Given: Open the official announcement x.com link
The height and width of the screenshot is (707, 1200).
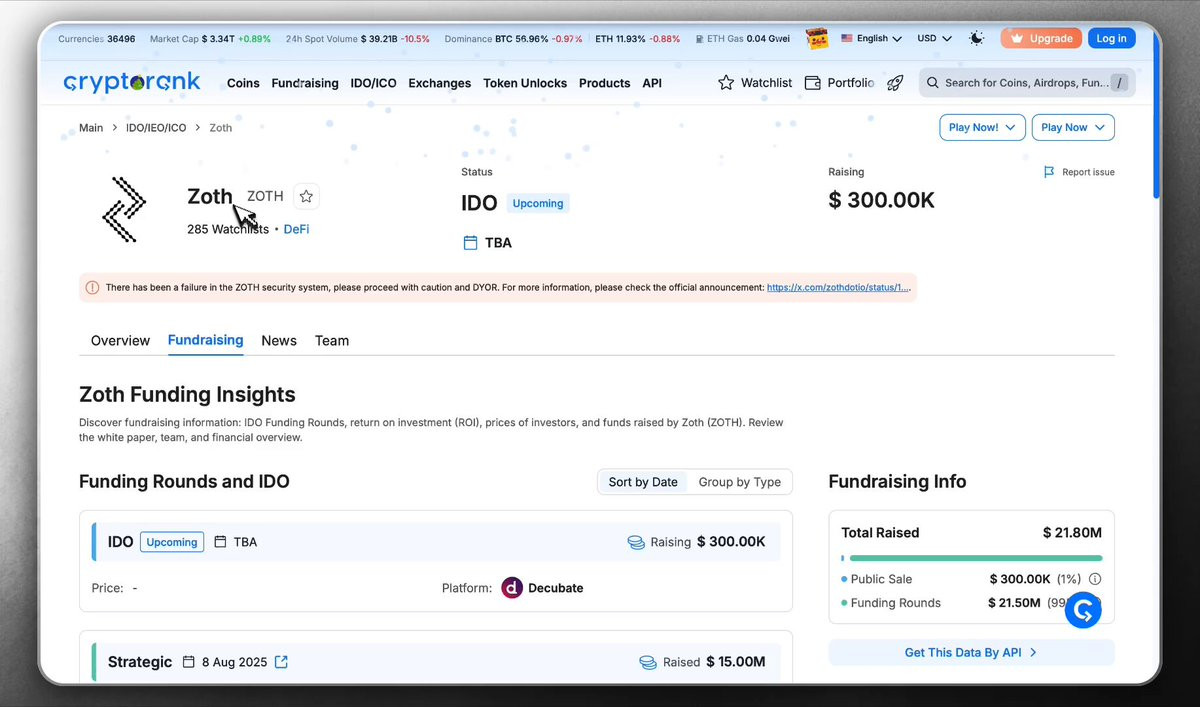Looking at the screenshot, I should (x=838, y=287).
